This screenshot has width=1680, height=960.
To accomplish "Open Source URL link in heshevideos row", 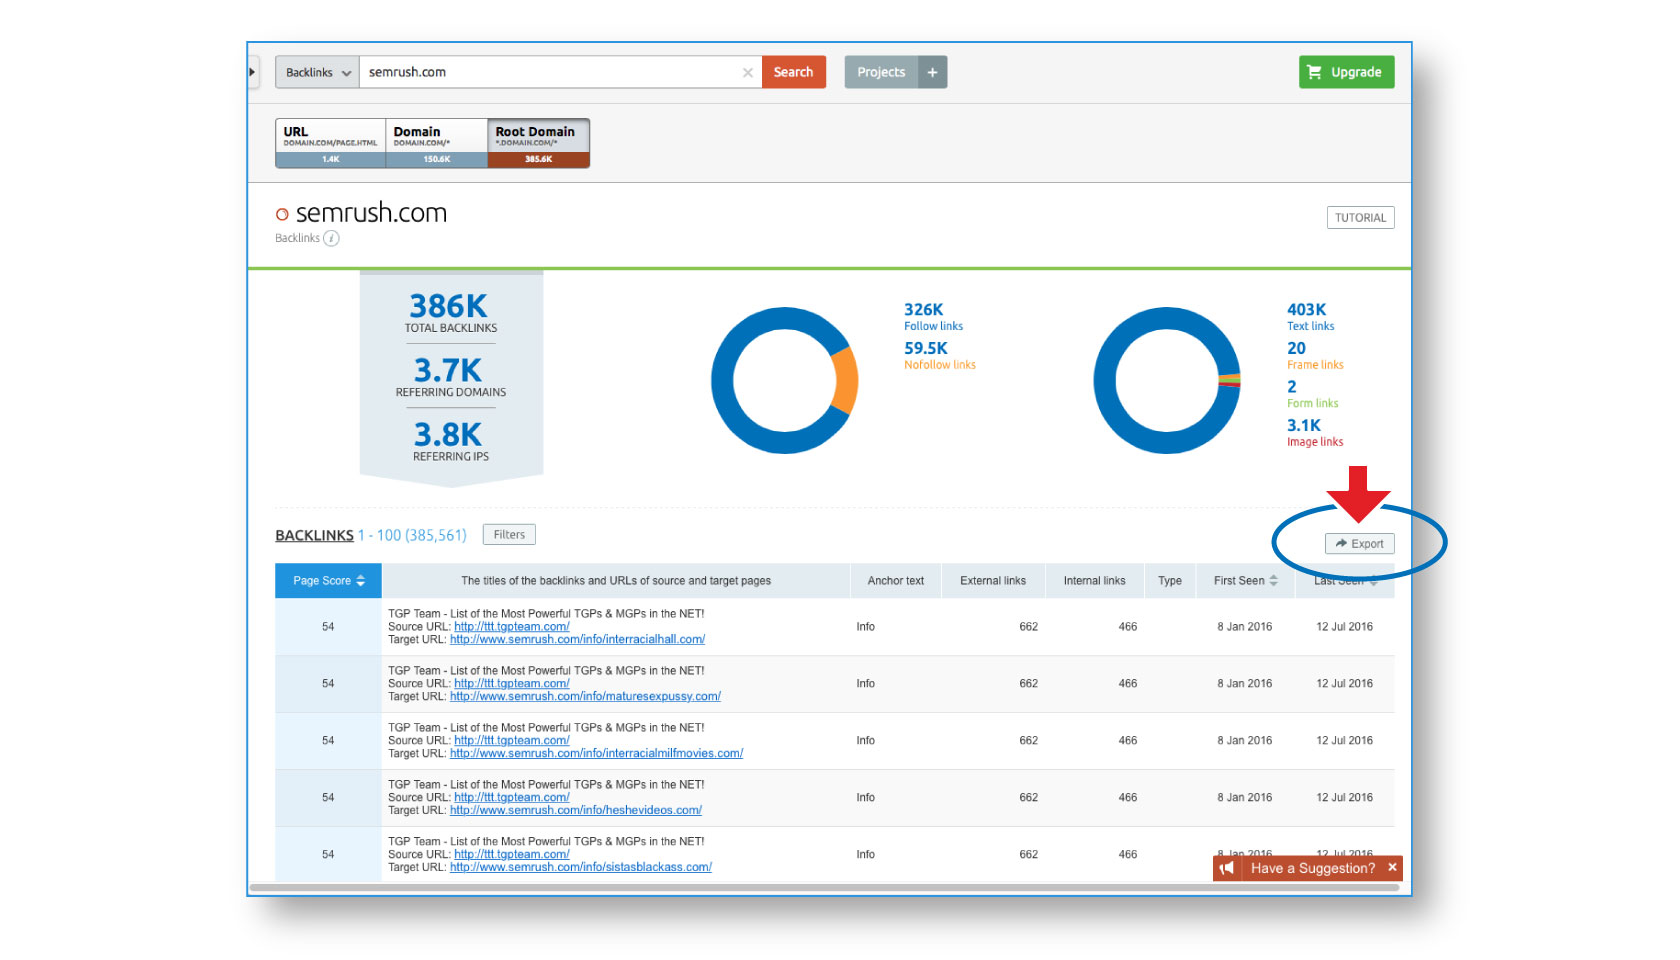I will [x=512, y=798].
